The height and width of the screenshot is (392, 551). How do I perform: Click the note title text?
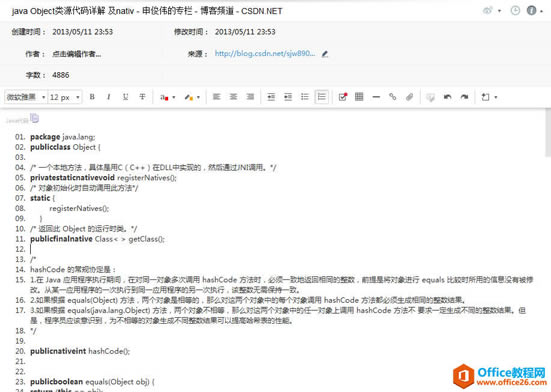click(x=147, y=11)
